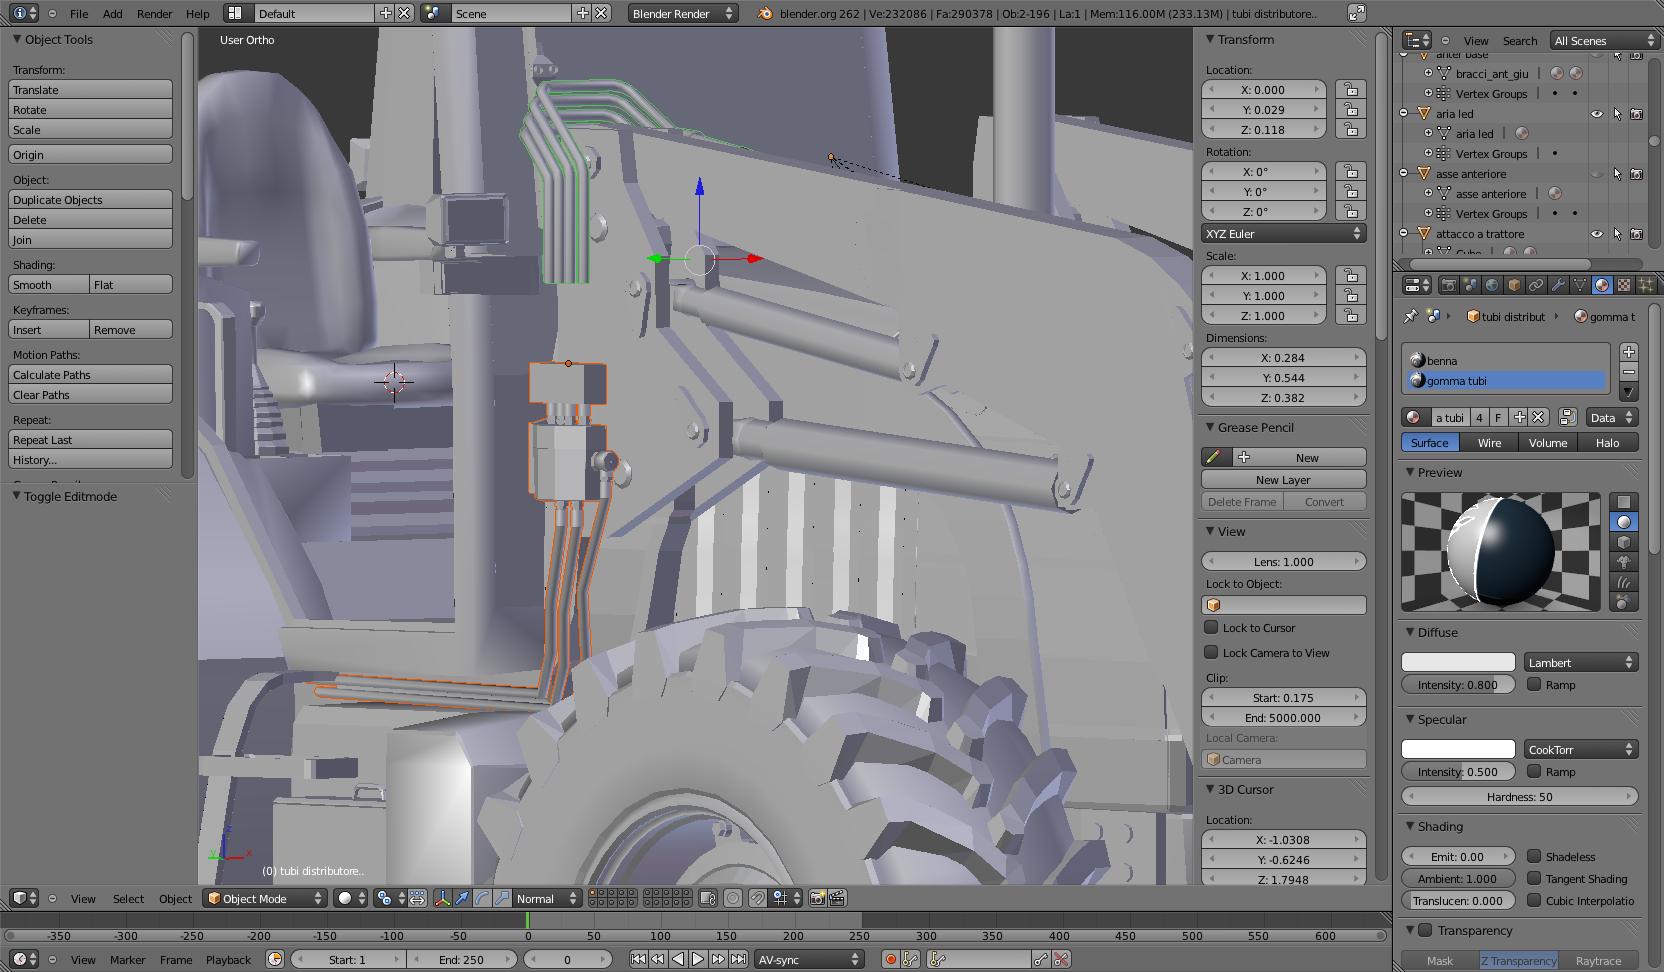1664x972 pixels.
Task: Click the Smooth shading button
Action: pyautogui.click(x=49, y=284)
